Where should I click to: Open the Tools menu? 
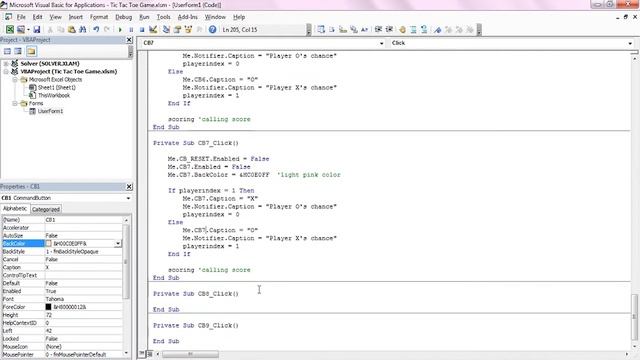tap(163, 17)
